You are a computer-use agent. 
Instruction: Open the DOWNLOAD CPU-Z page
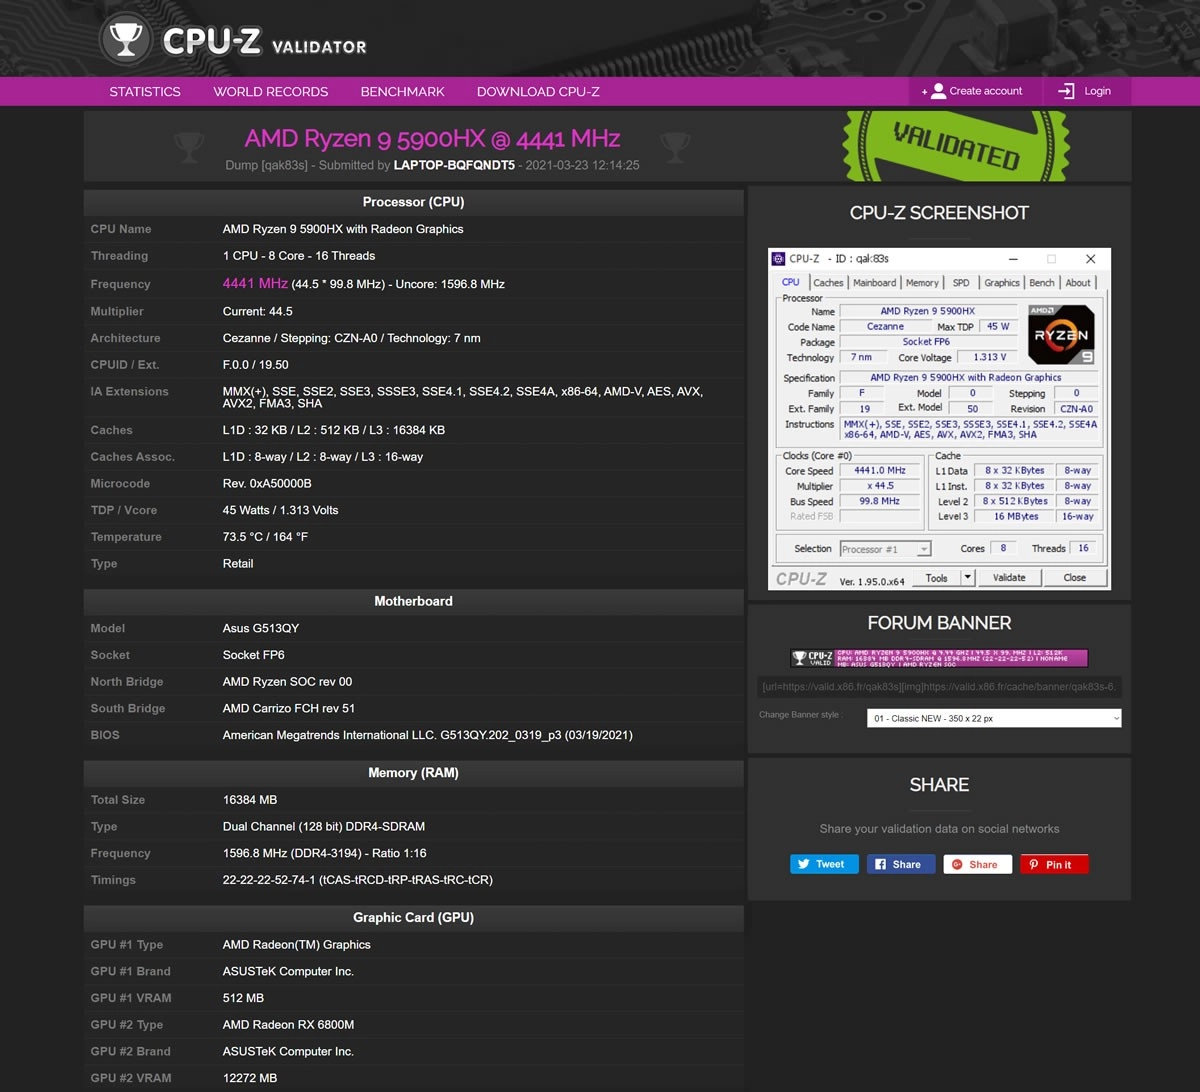coord(538,91)
